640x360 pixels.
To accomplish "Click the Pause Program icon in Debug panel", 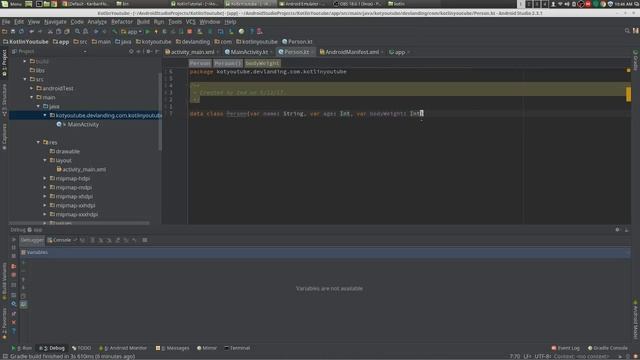I will [x=13, y=248].
